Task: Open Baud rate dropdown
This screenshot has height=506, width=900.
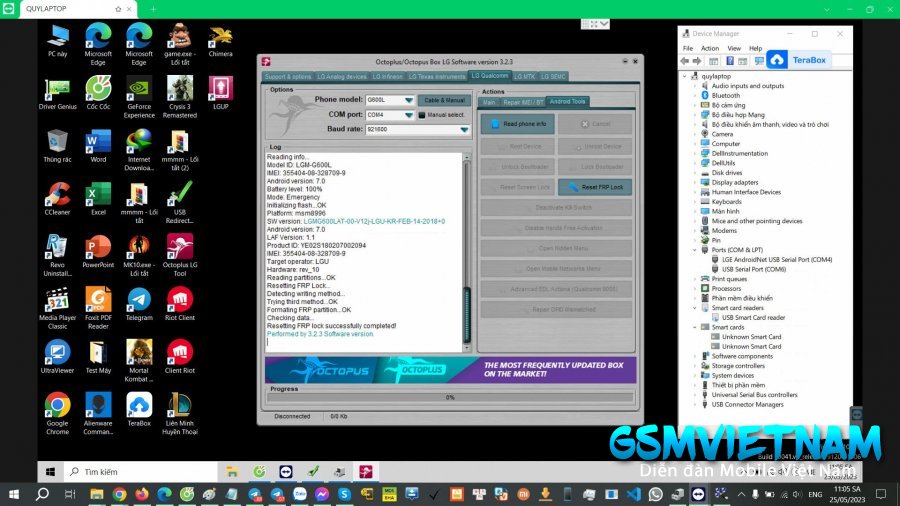Action: click(x=464, y=130)
